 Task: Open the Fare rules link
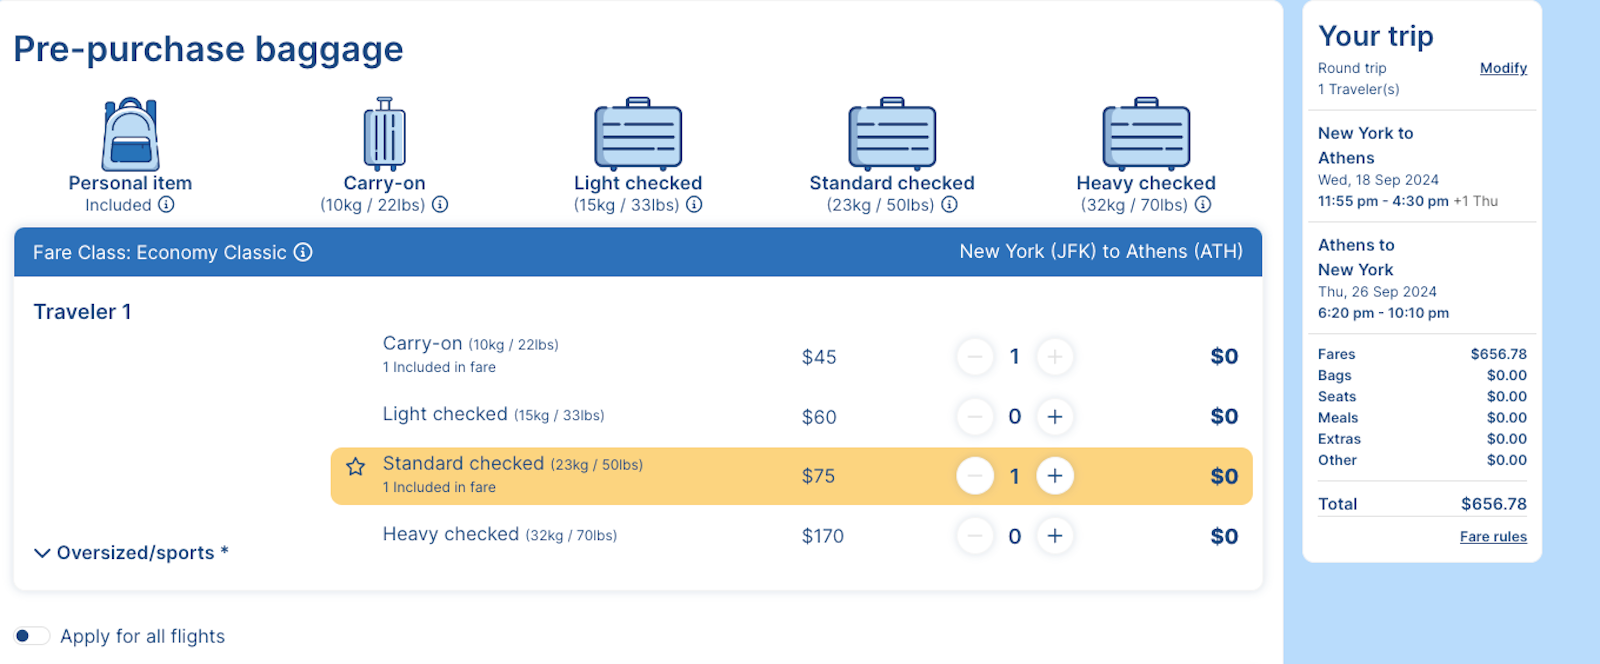1492,537
